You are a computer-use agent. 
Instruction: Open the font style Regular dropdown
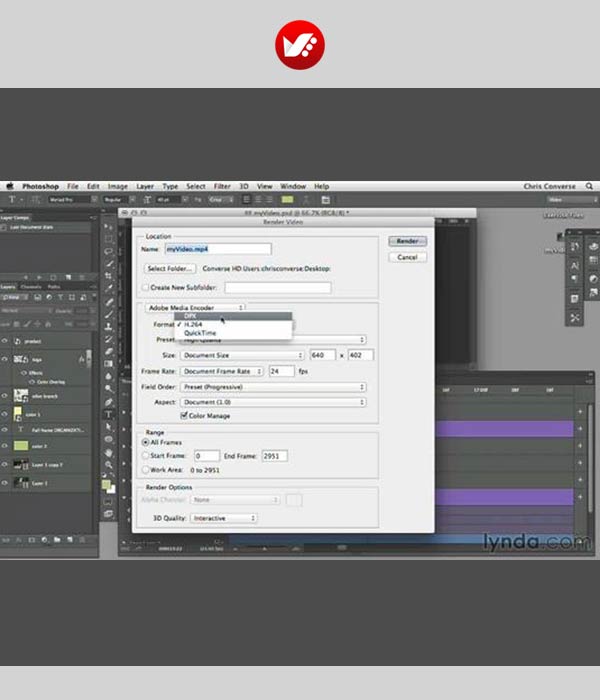coord(120,200)
